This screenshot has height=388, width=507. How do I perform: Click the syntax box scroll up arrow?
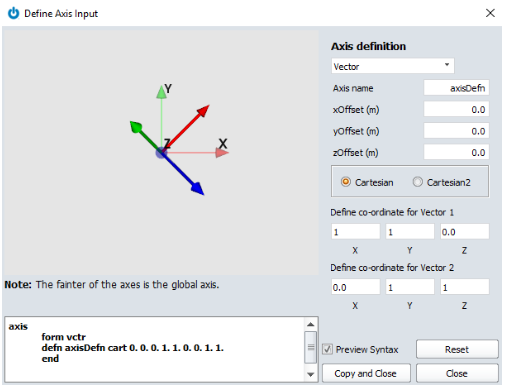(x=311, y=324)
